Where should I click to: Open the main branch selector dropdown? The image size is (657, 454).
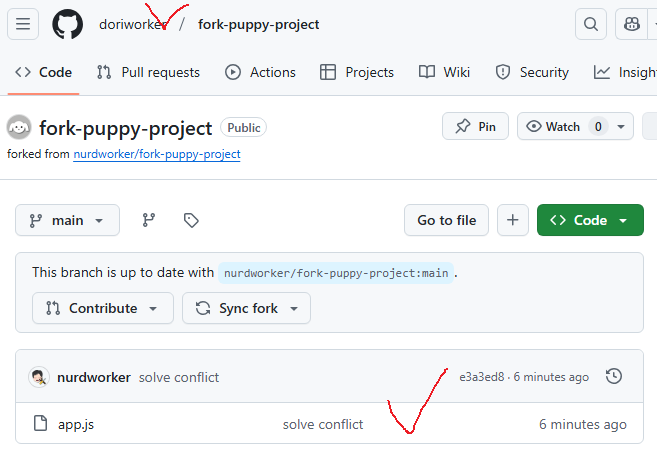67,220
